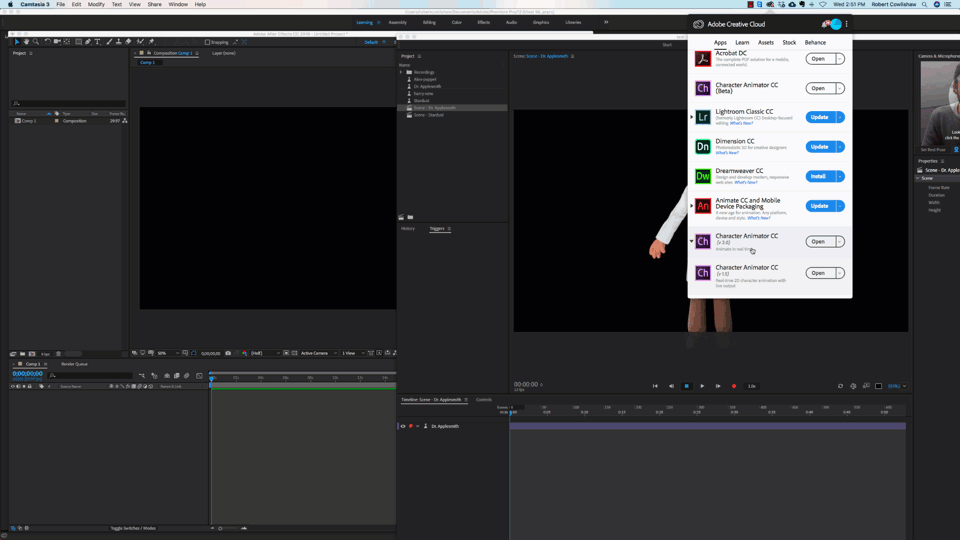960x540 pixels.
Task: Select the Type tool in After Effects
Action: [x=97, y=42]
